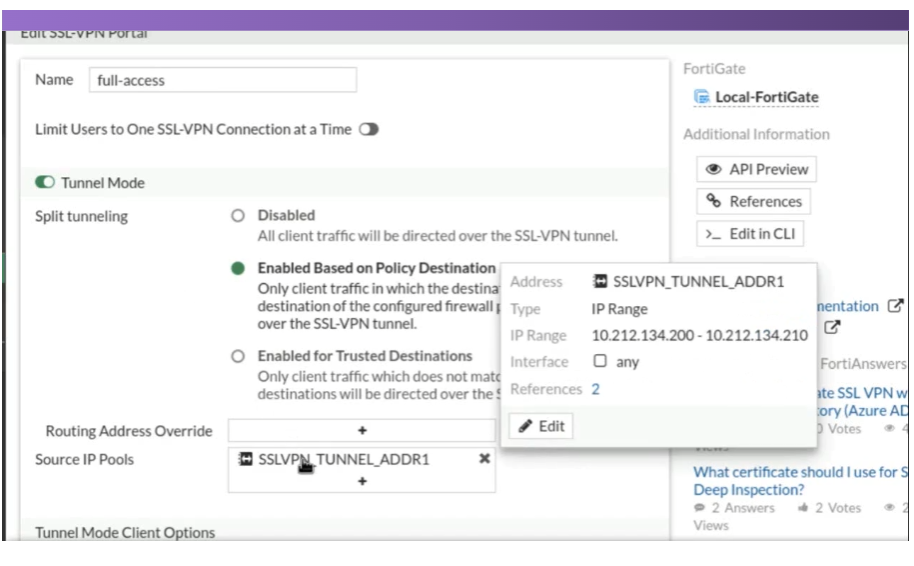Select Enabled Based on Policy Destination radio
This screenshot has width=914, height=566.
pyautogui.click(x=237, y=268)
